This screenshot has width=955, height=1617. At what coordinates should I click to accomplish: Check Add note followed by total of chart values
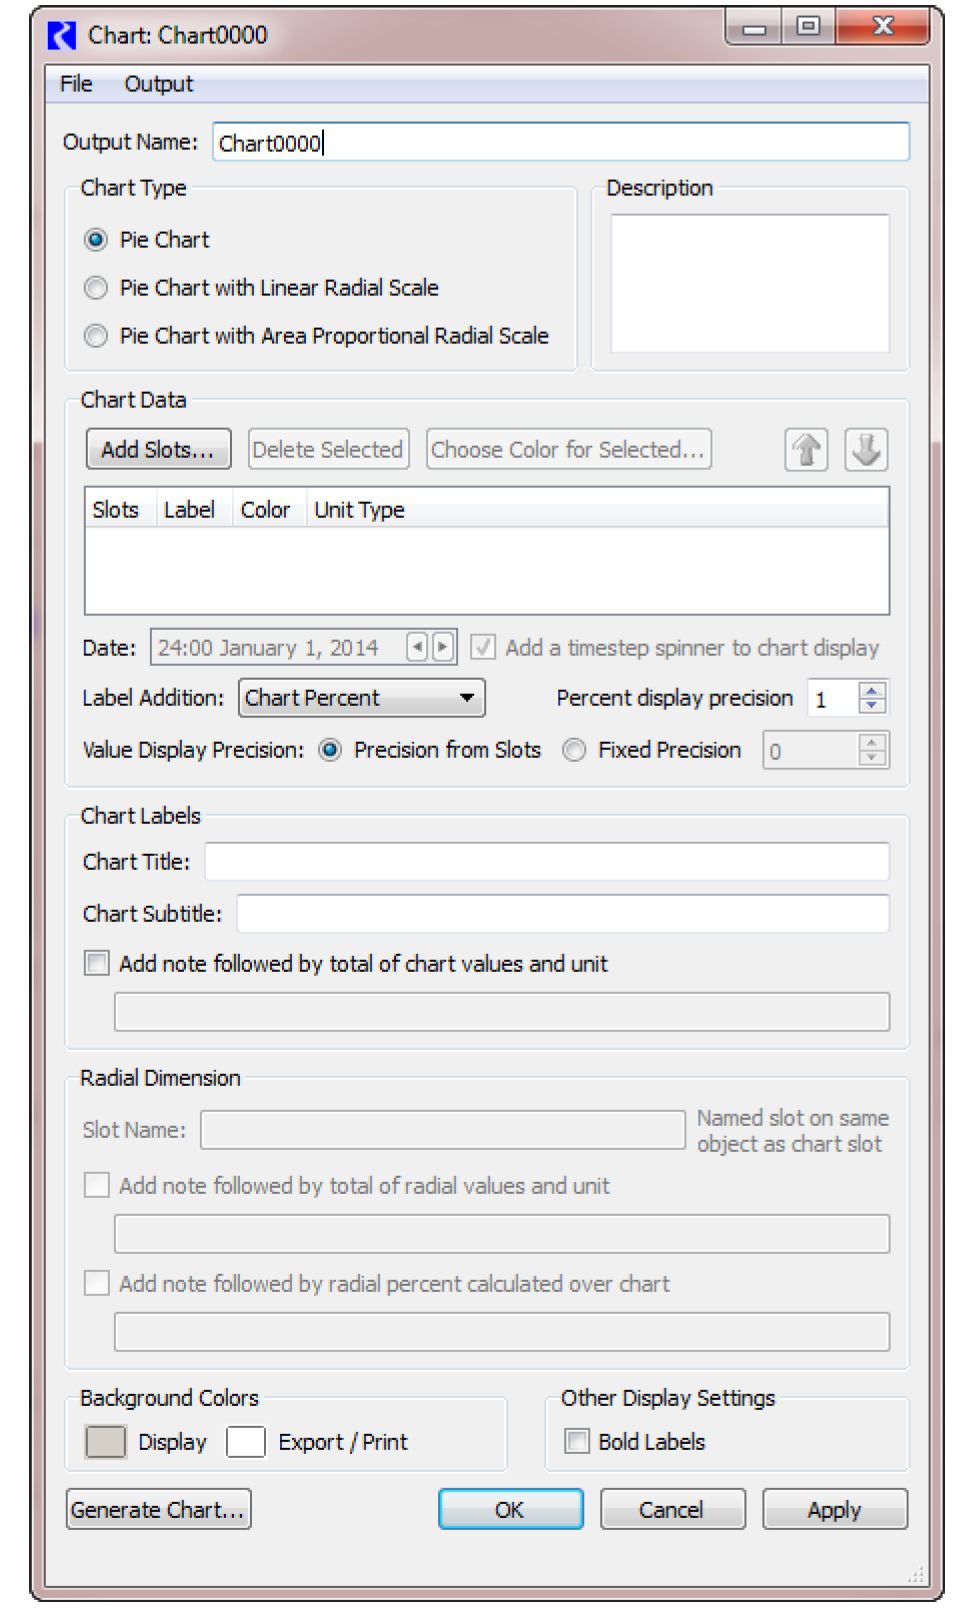click(97, 964)
